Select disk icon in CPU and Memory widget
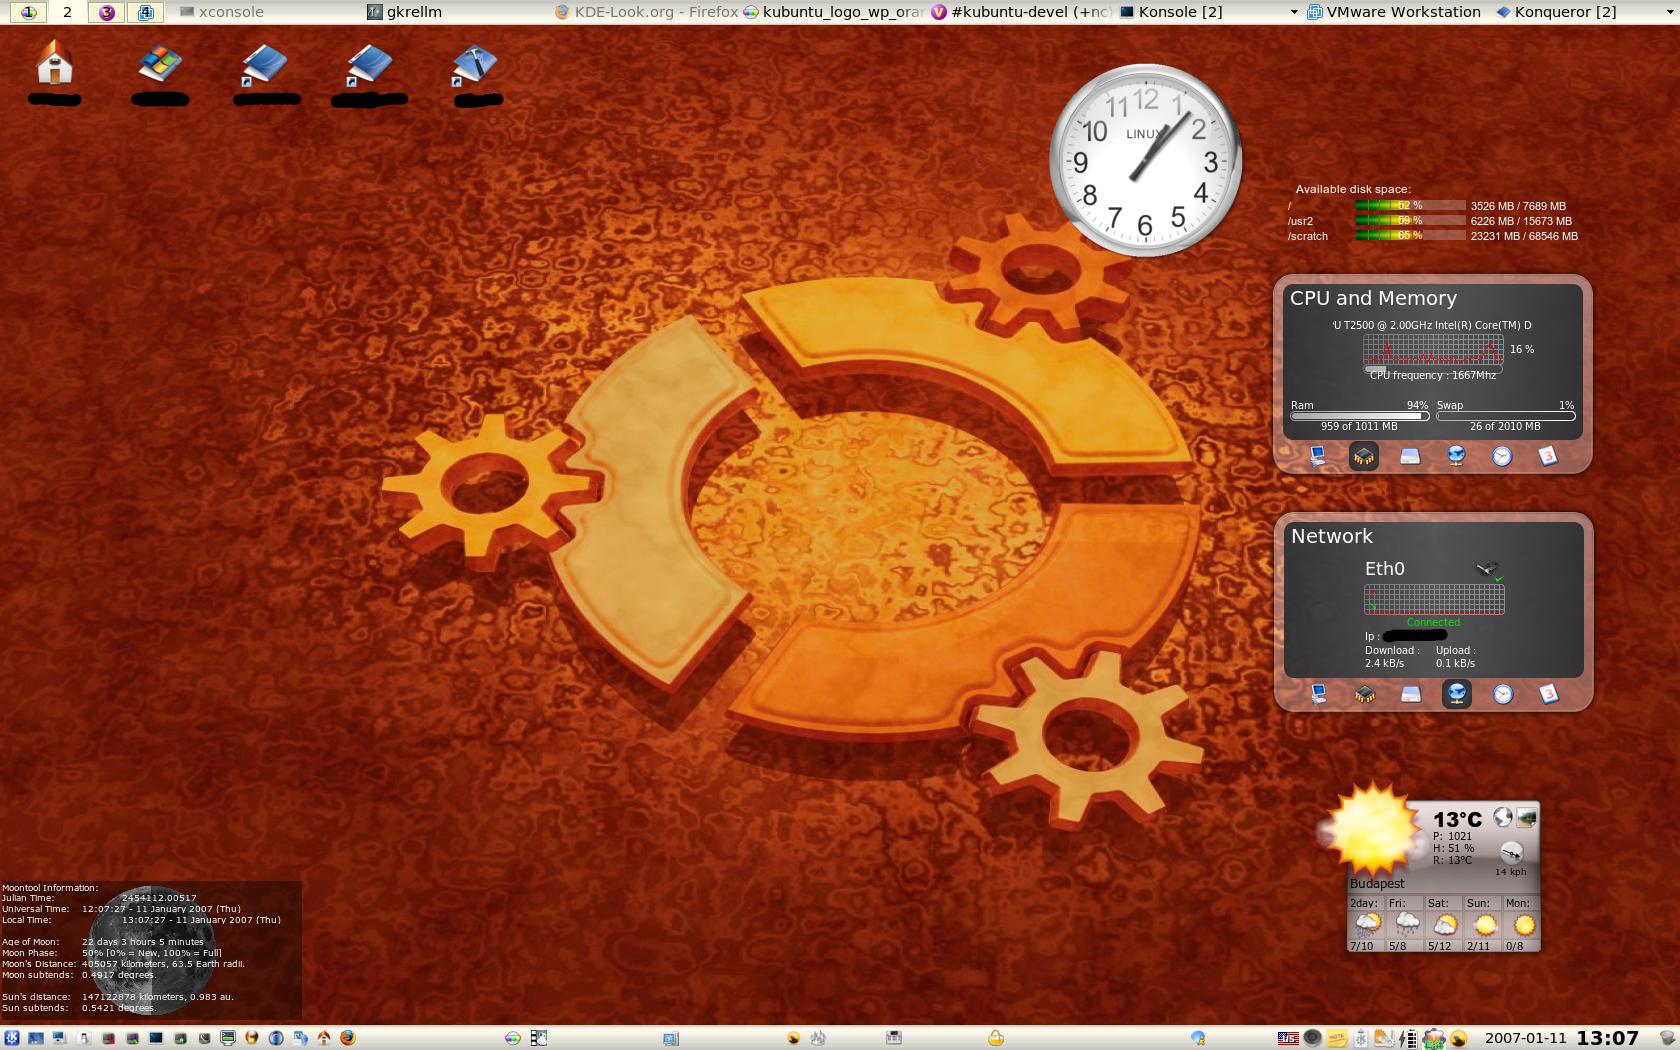 click(1410, 456)
